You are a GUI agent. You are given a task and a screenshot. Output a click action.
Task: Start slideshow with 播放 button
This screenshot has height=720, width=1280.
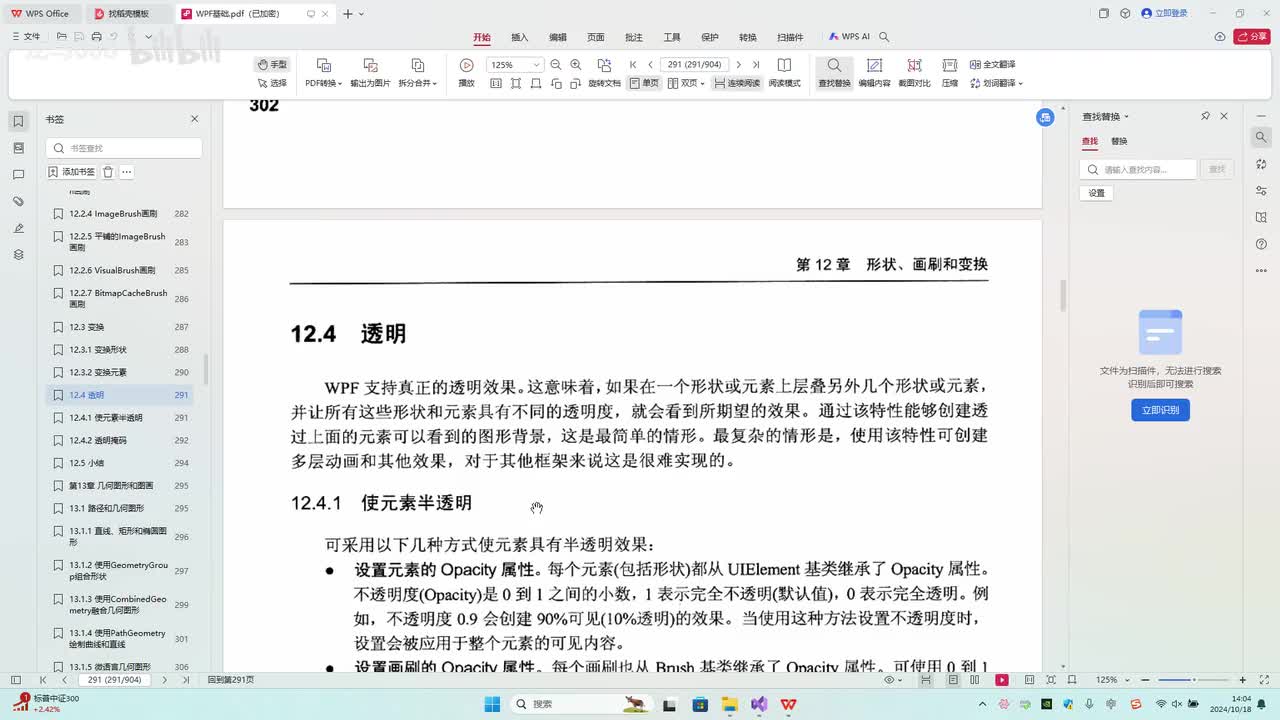tap(466, 73)
